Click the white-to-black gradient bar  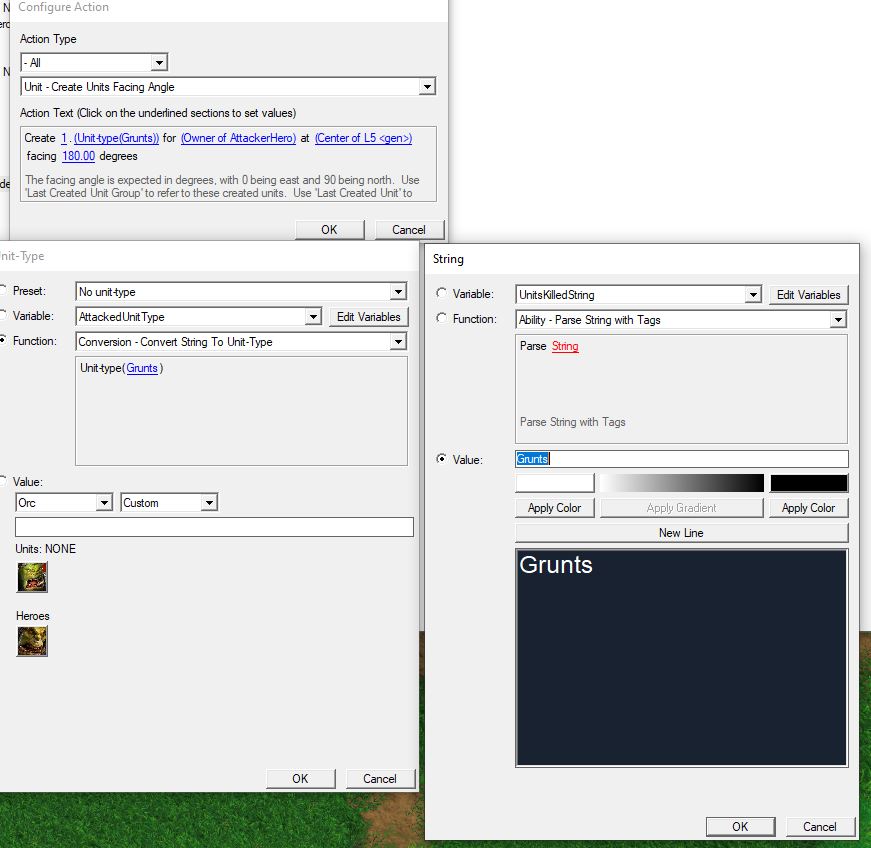[x=682, y=483]
